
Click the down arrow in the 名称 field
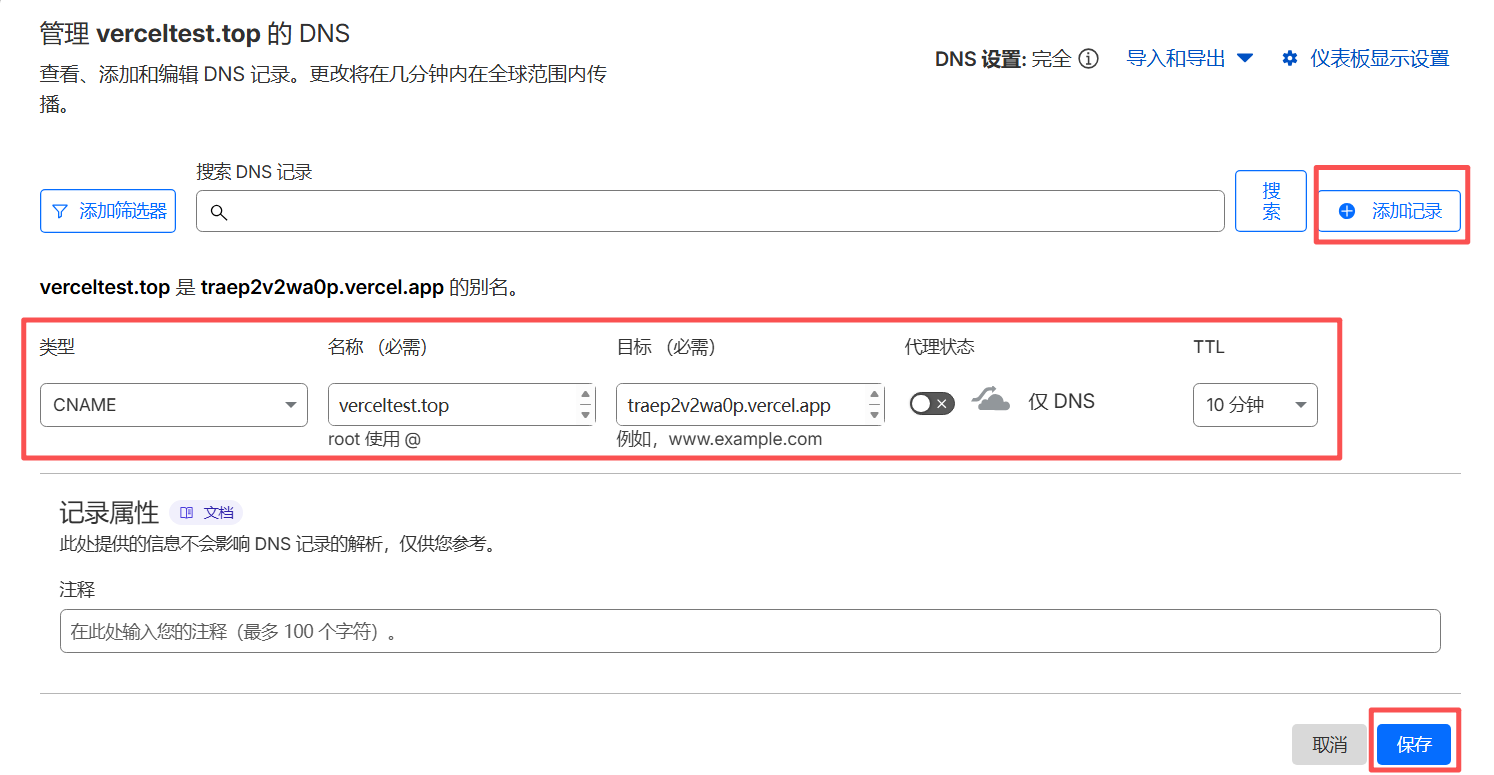click(586, 414)
